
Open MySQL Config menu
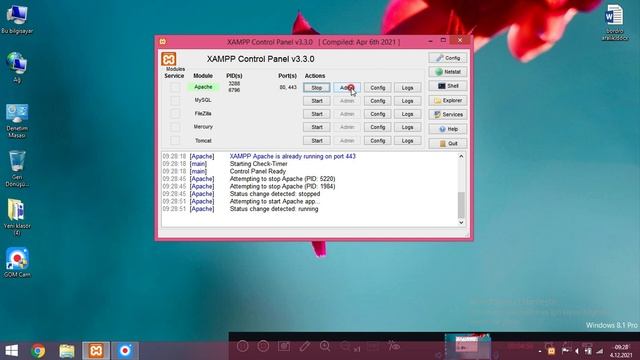pos(378,101)
